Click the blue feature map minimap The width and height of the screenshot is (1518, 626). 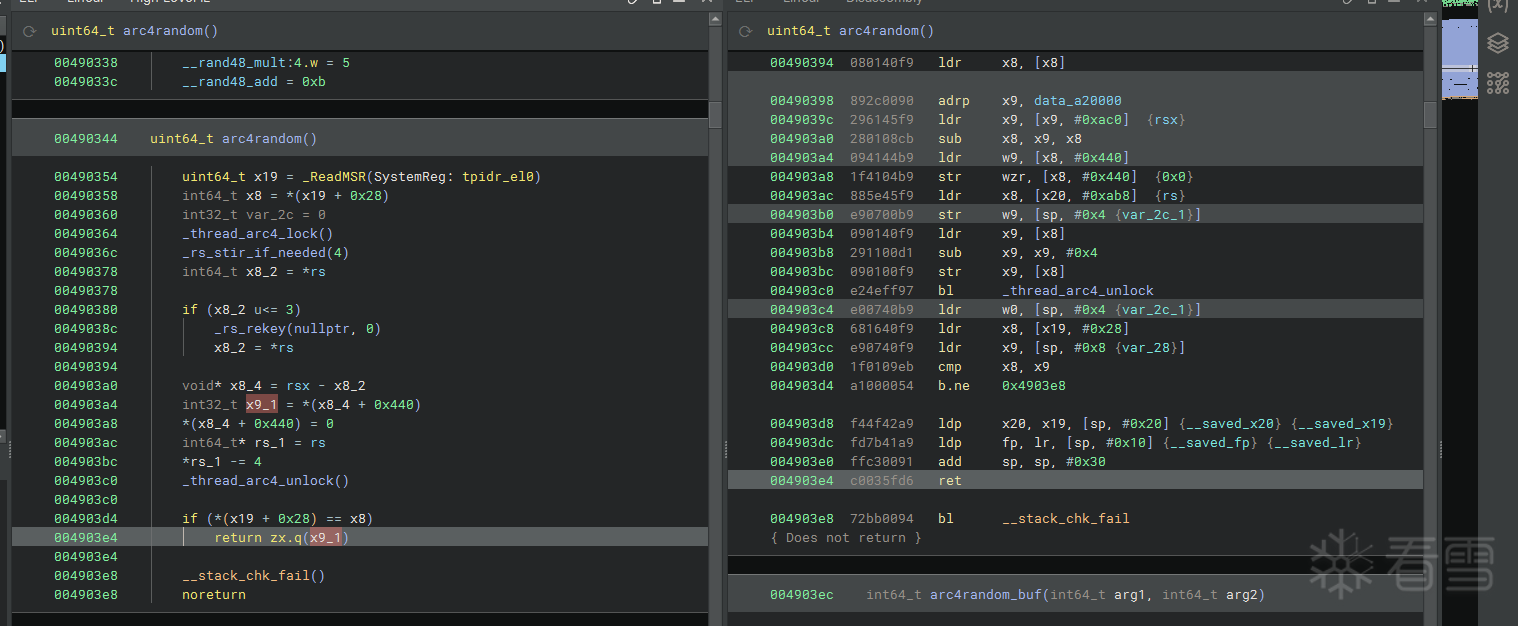pyautogui.click(x=1460, y=58)
